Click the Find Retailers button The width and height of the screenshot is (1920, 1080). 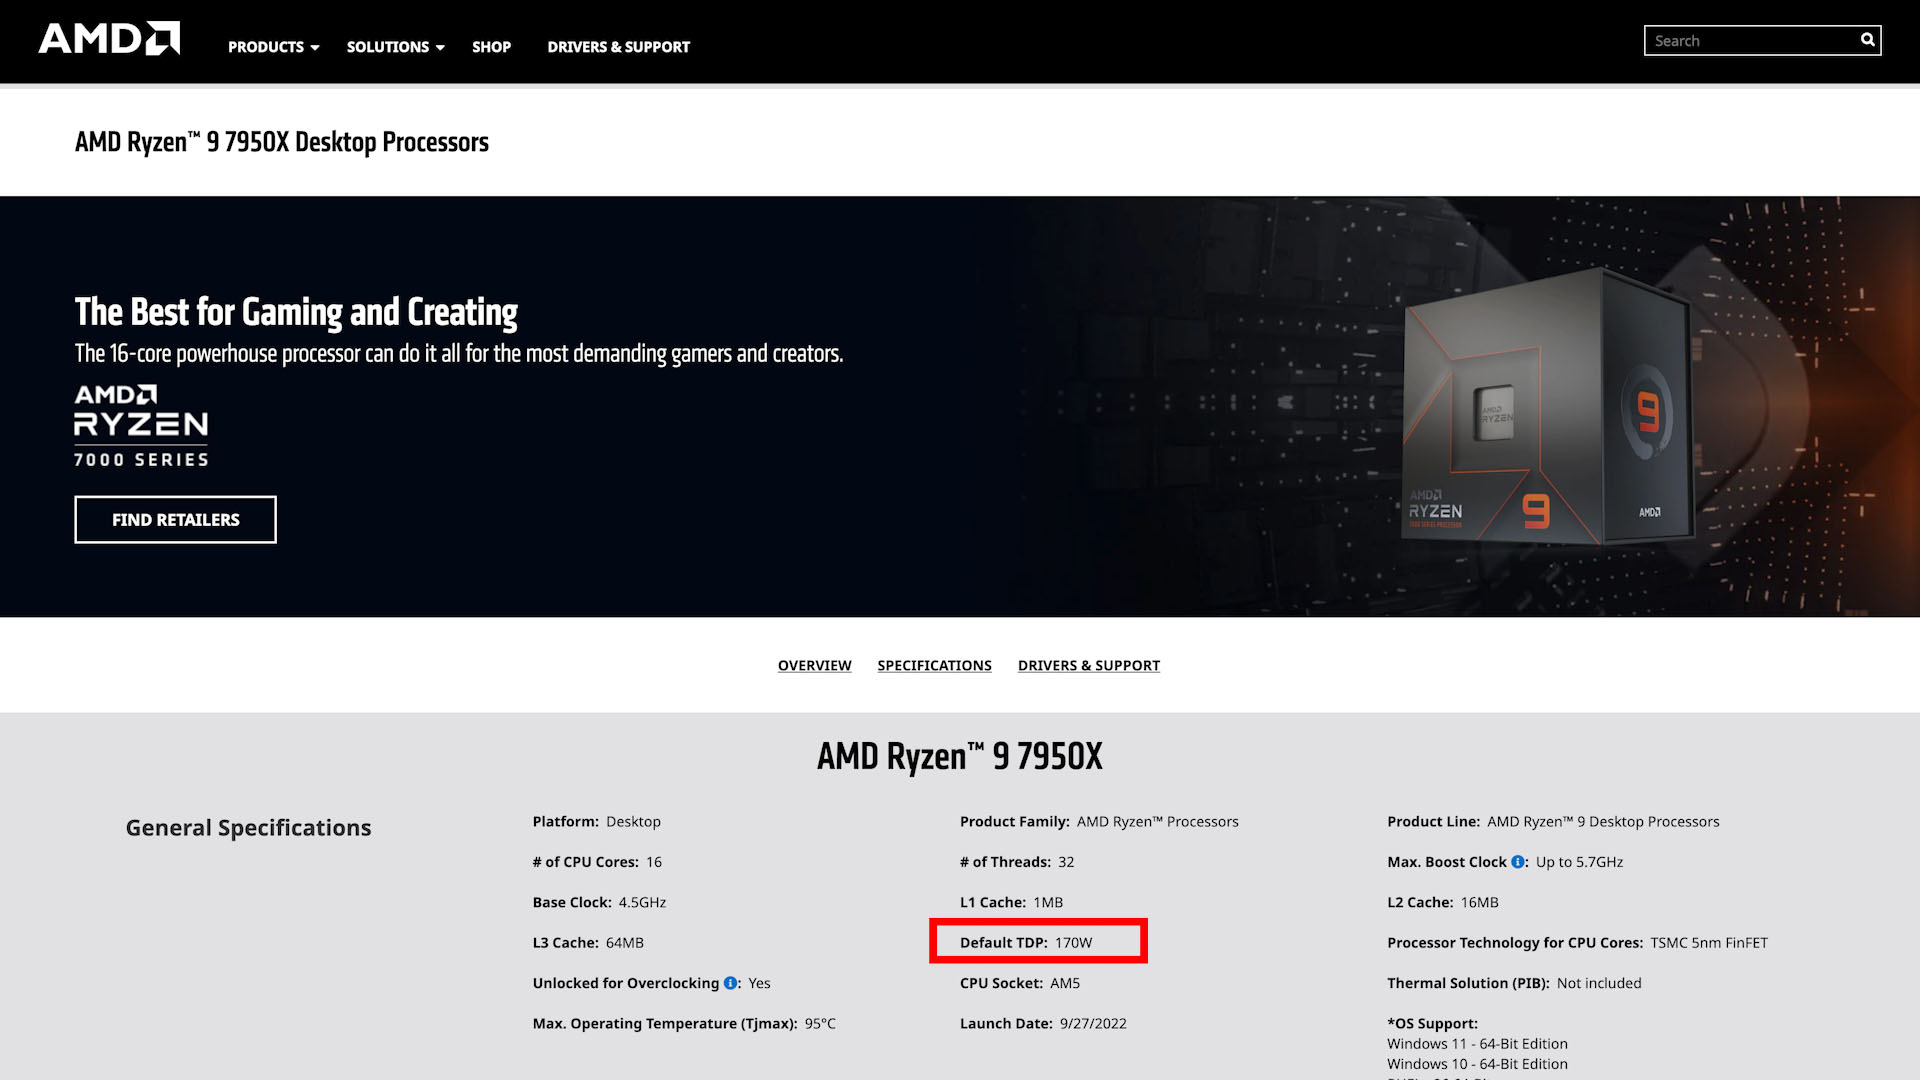(175, 520)
